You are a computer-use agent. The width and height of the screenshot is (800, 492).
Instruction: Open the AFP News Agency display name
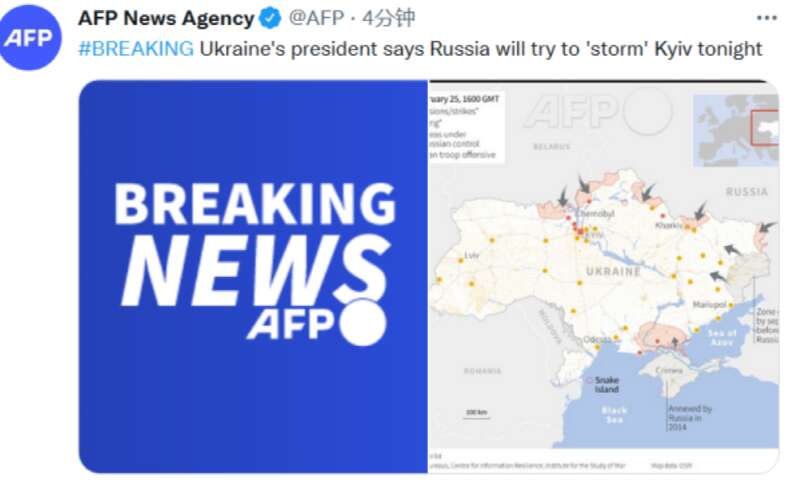point(166,18)
